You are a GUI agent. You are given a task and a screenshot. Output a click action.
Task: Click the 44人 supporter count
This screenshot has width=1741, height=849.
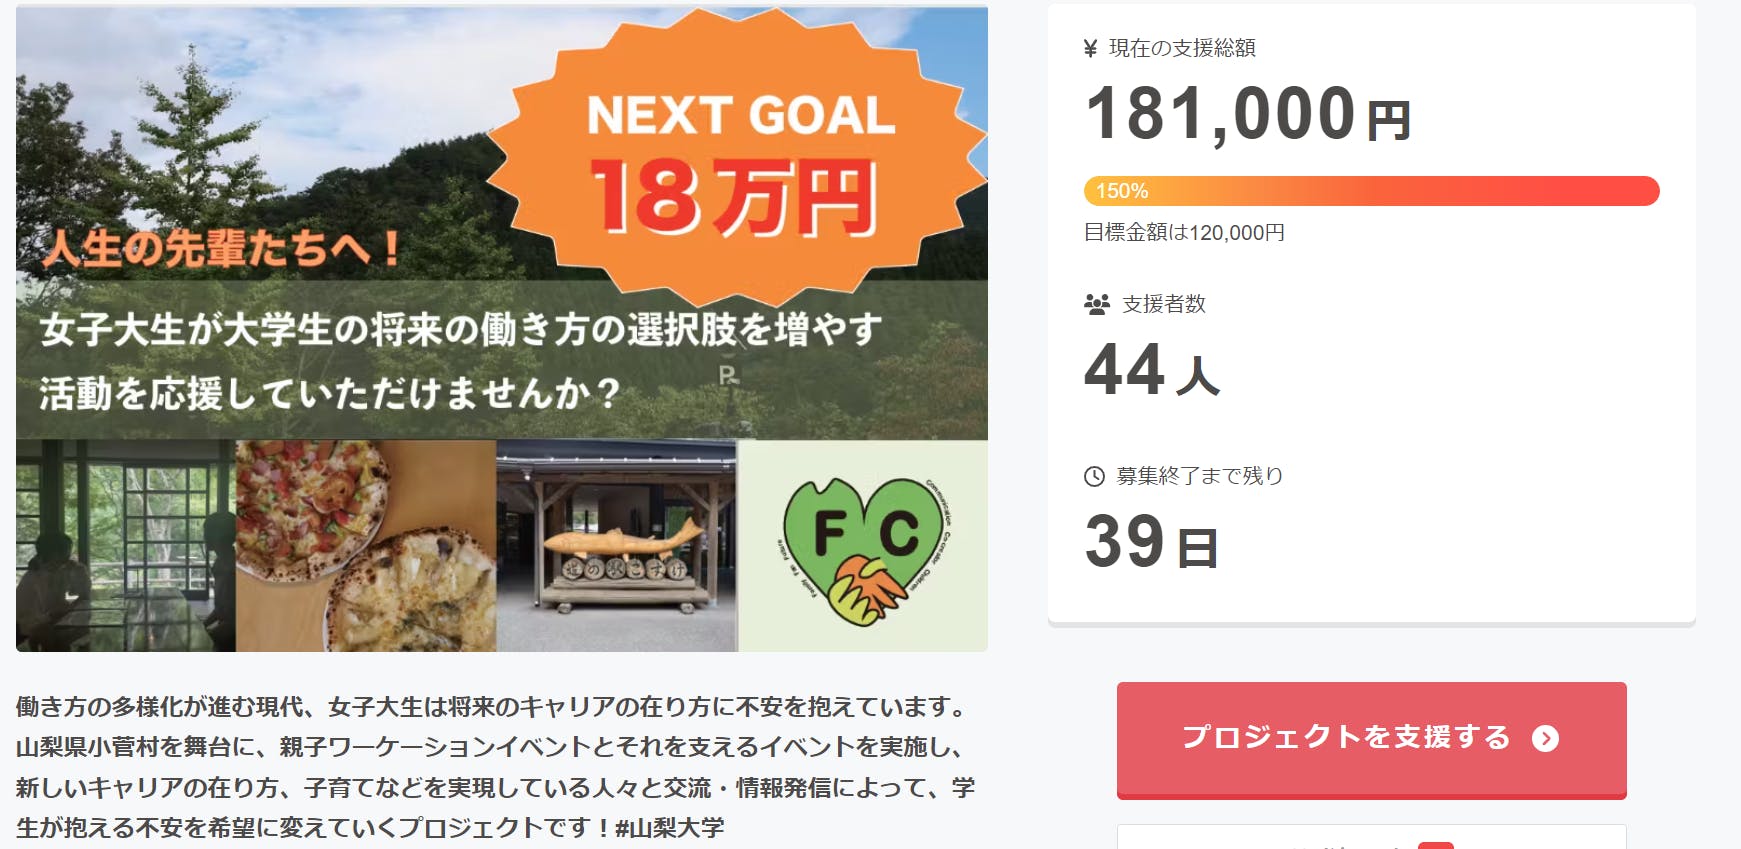(x=1152, y=370)
